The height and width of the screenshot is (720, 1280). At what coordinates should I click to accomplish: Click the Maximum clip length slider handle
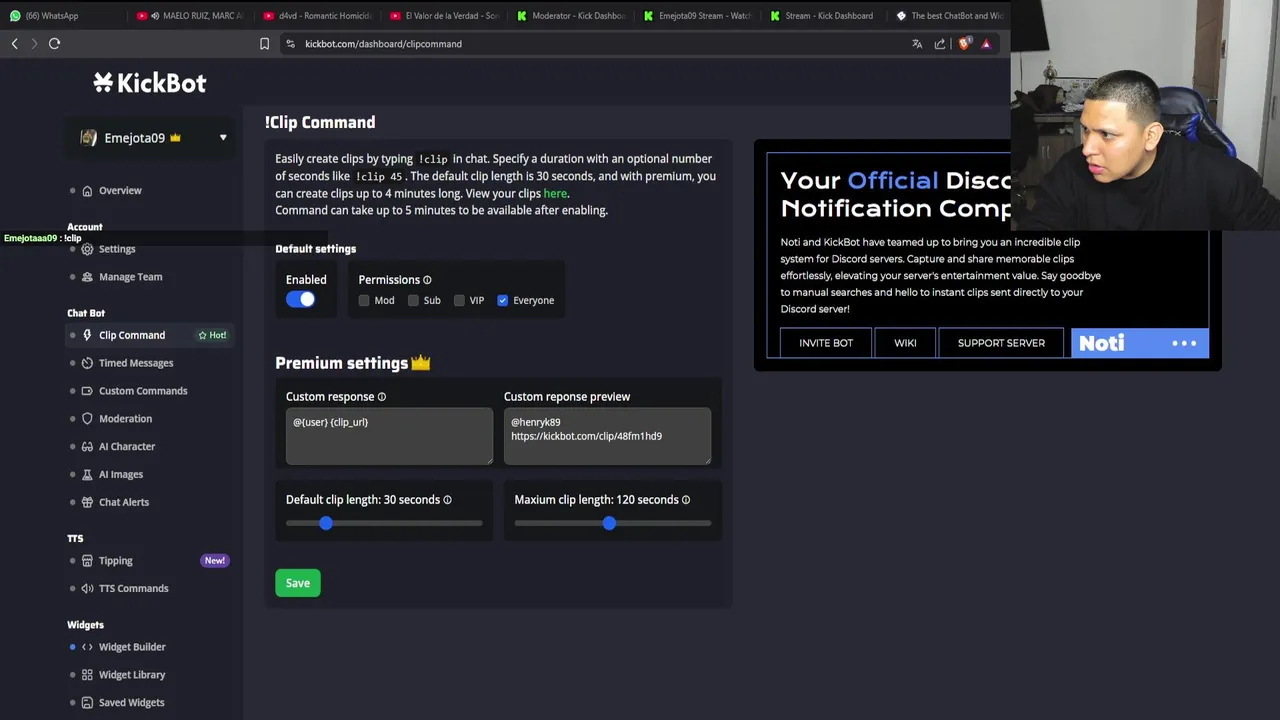click(609, 523)
